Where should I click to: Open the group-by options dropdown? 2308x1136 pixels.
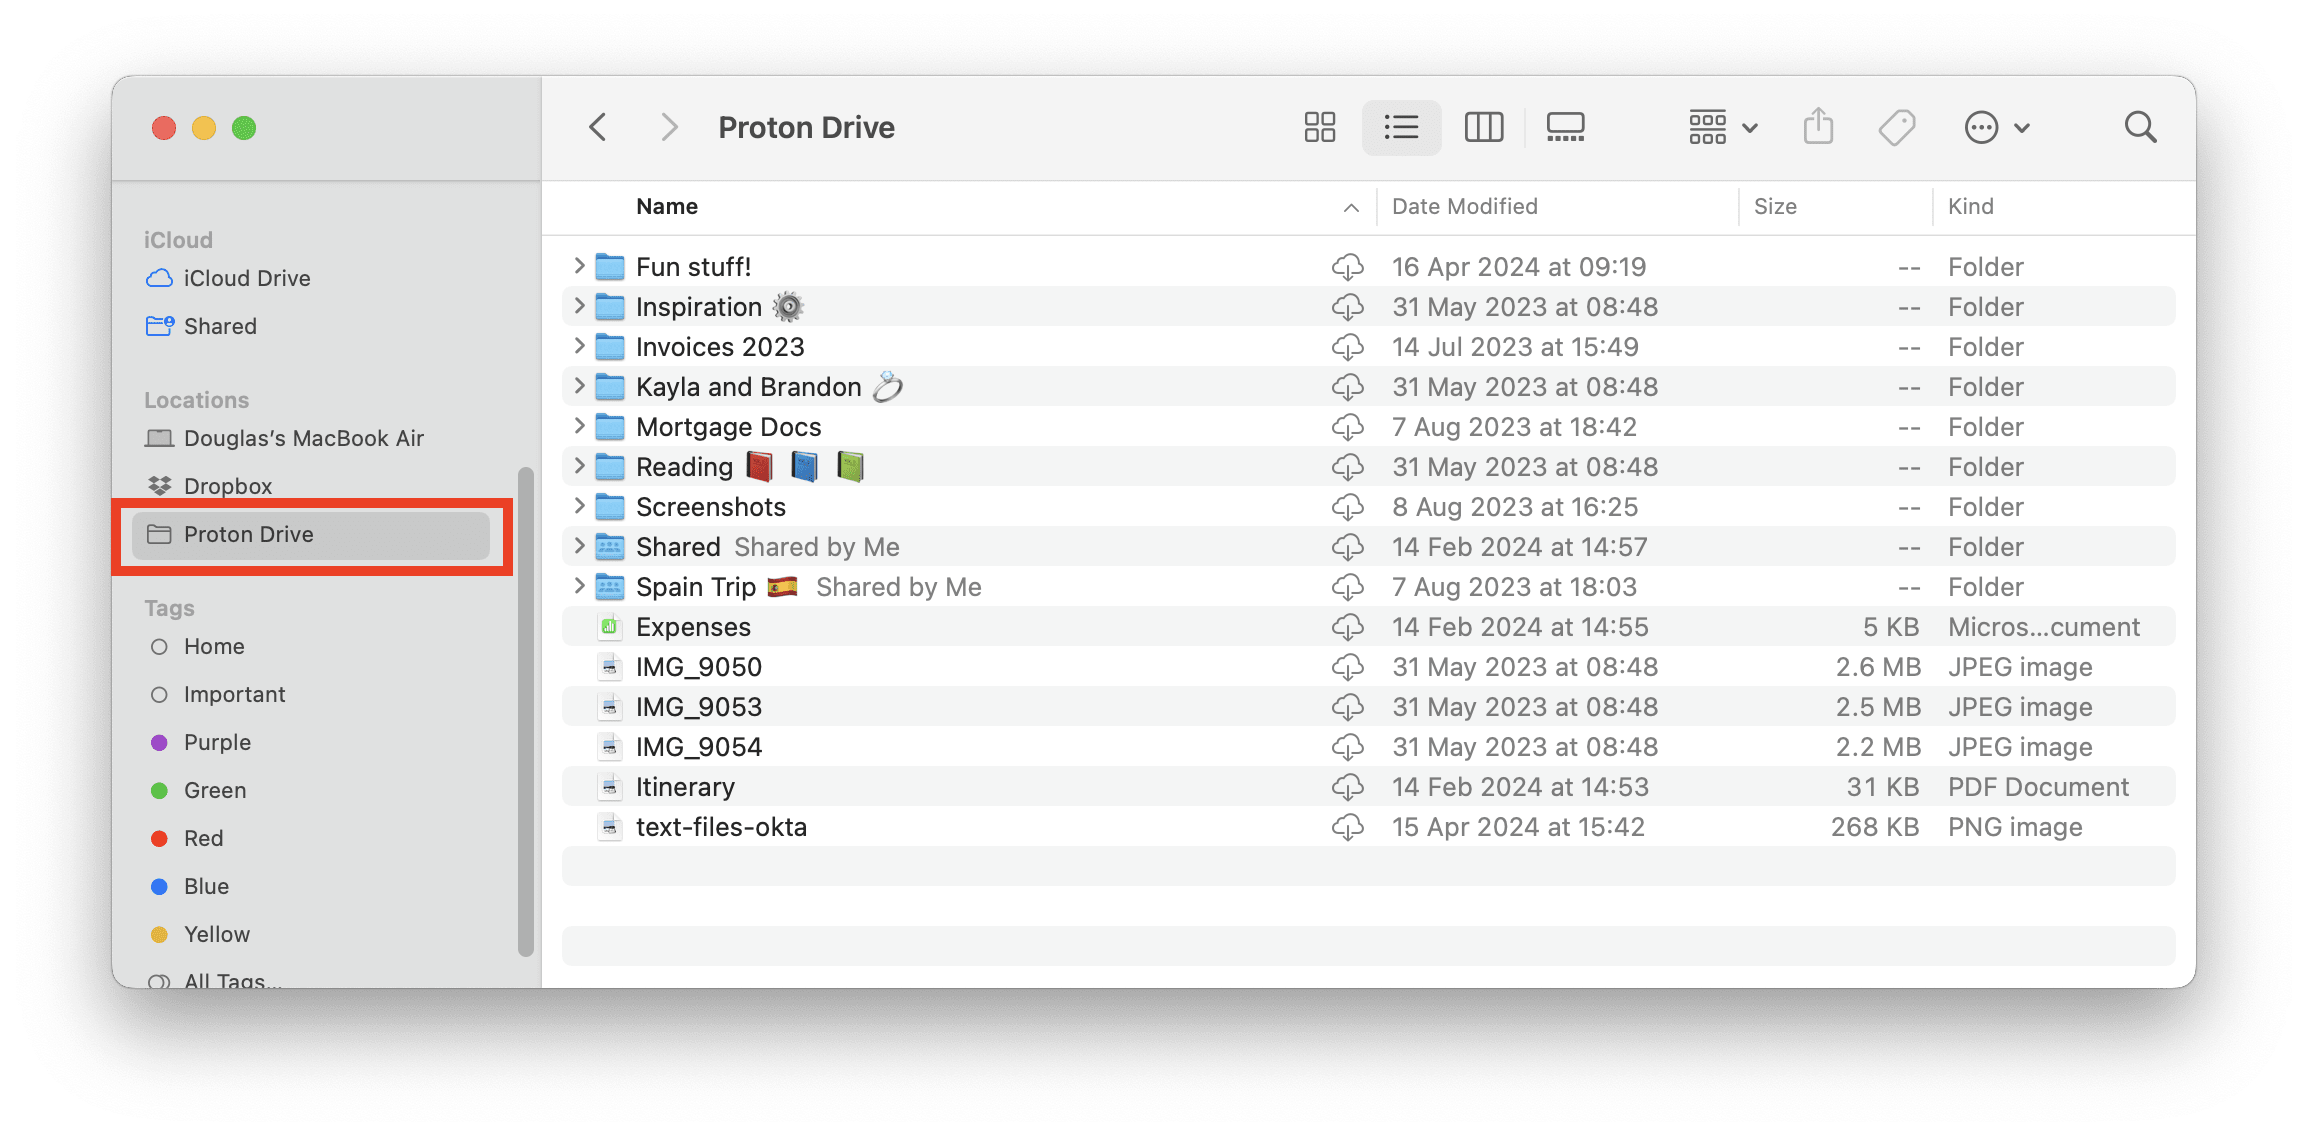tap(1723, 127)
